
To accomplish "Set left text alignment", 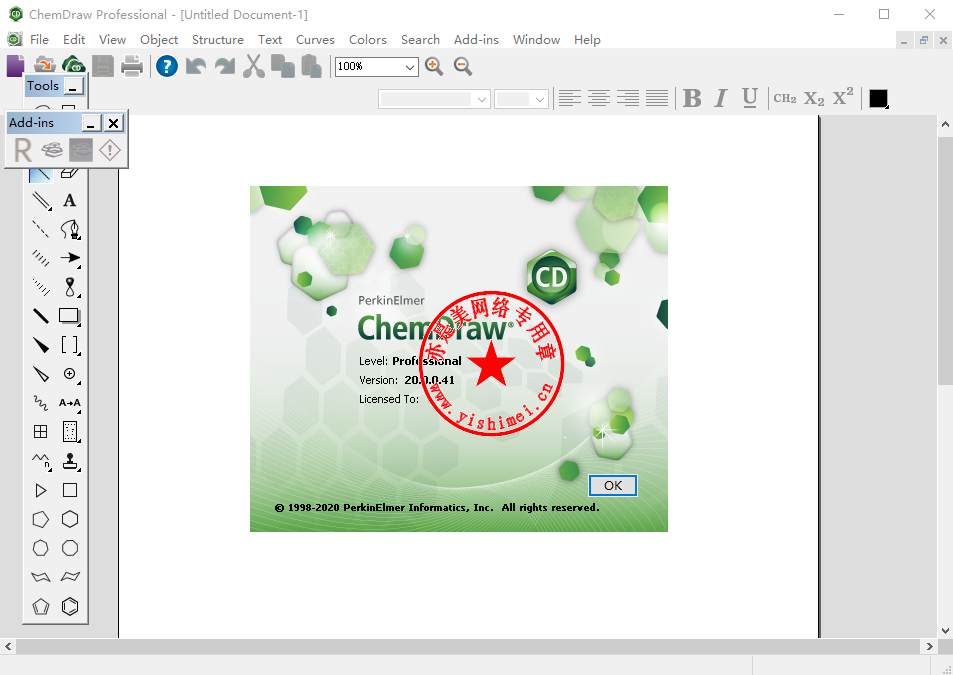I will [x=569, y=98].
